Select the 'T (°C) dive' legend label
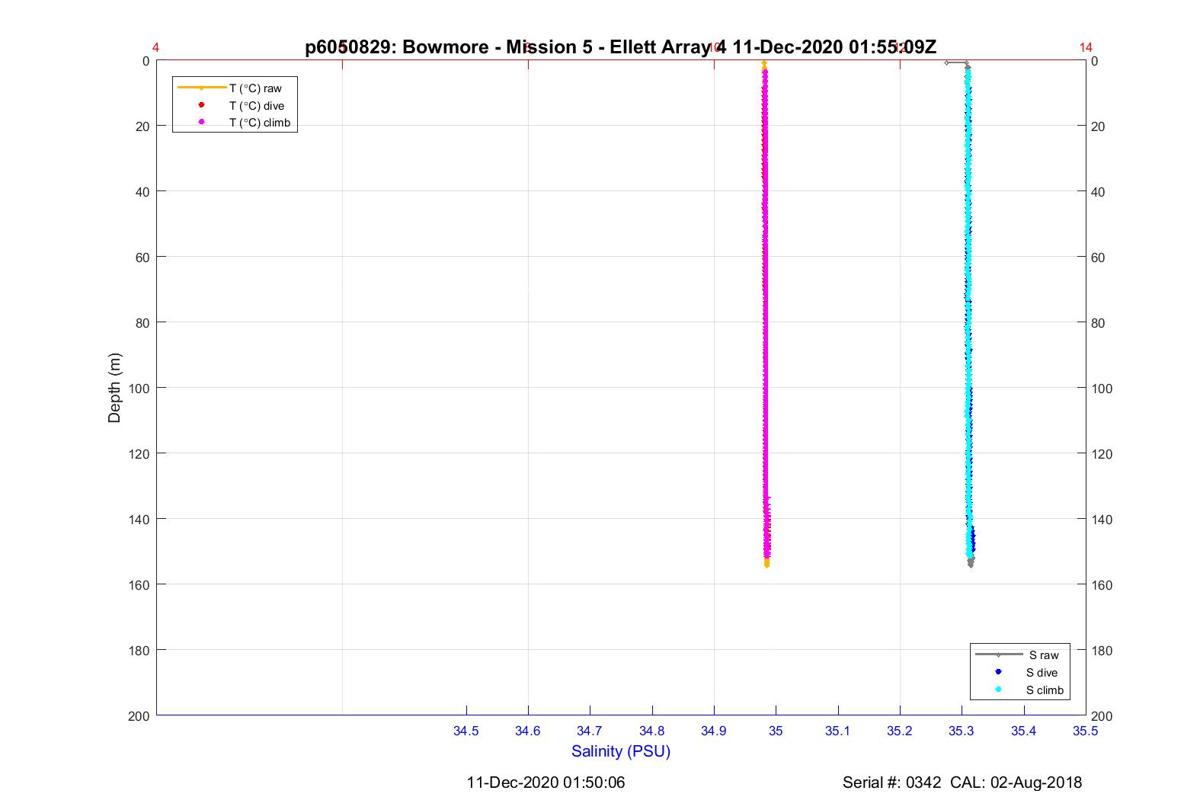The image size is (1200, 804). click(x=257, y=105)
